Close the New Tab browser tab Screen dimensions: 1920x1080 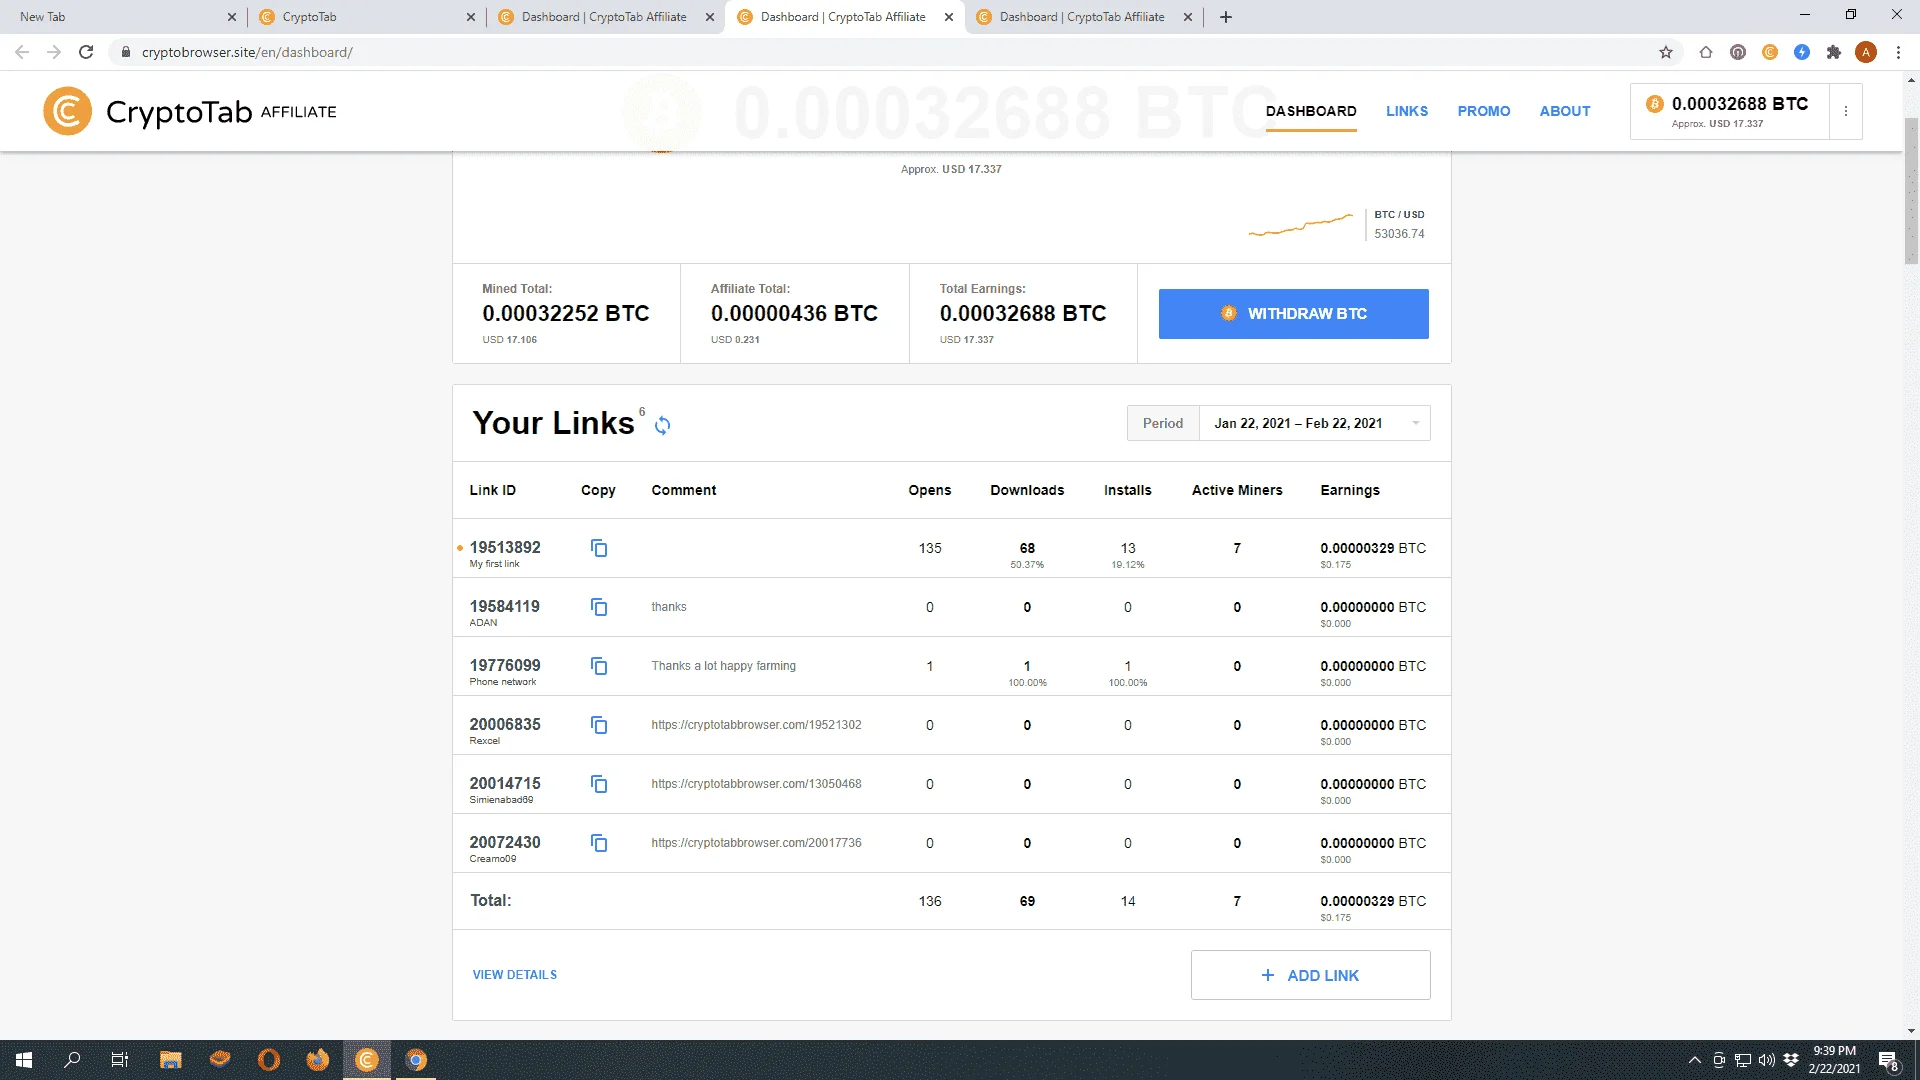[231, 17]
